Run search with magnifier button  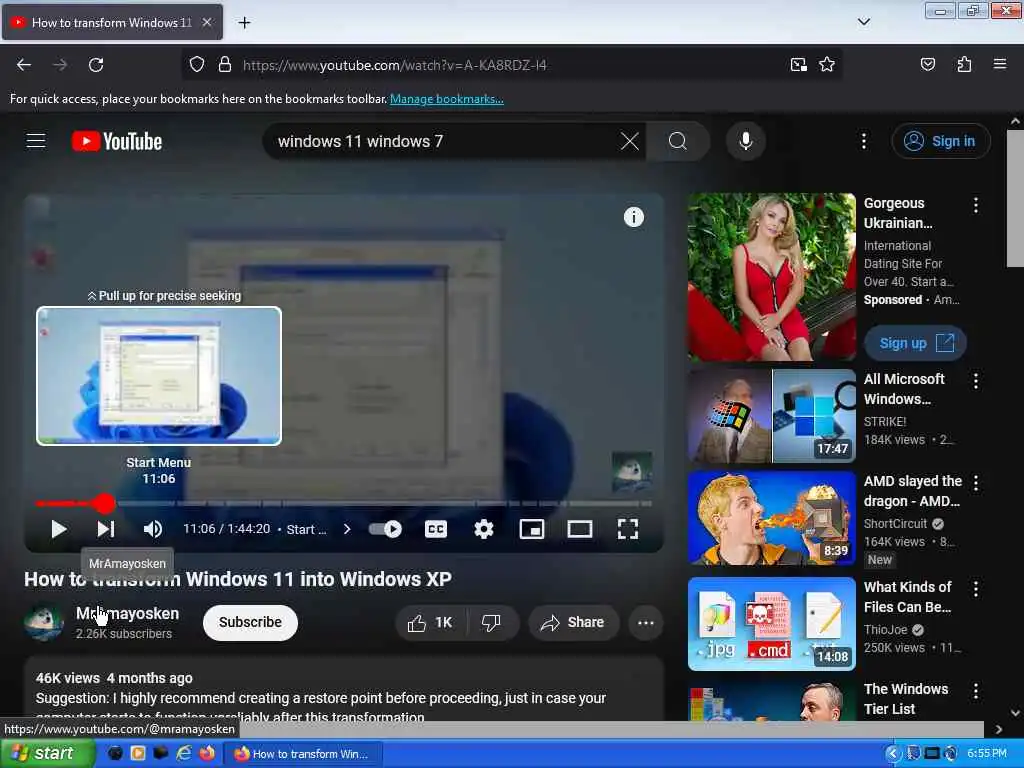[678, 141]
